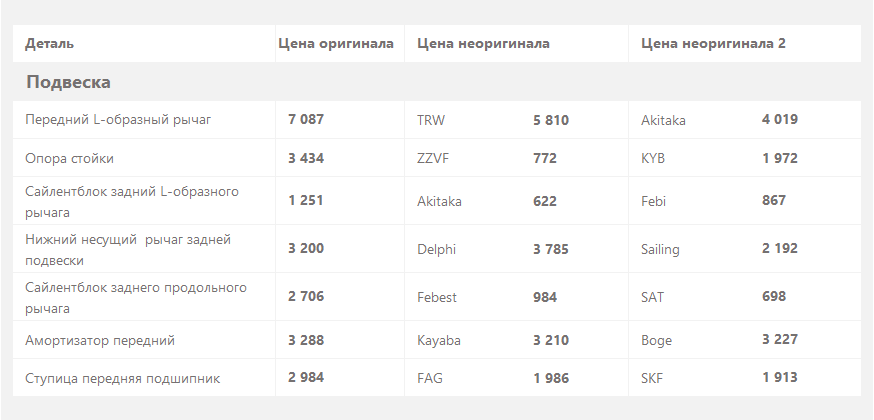Click the Kayaba brand name
The height and width of the screenshot is (420, 874).
[439, 340]
